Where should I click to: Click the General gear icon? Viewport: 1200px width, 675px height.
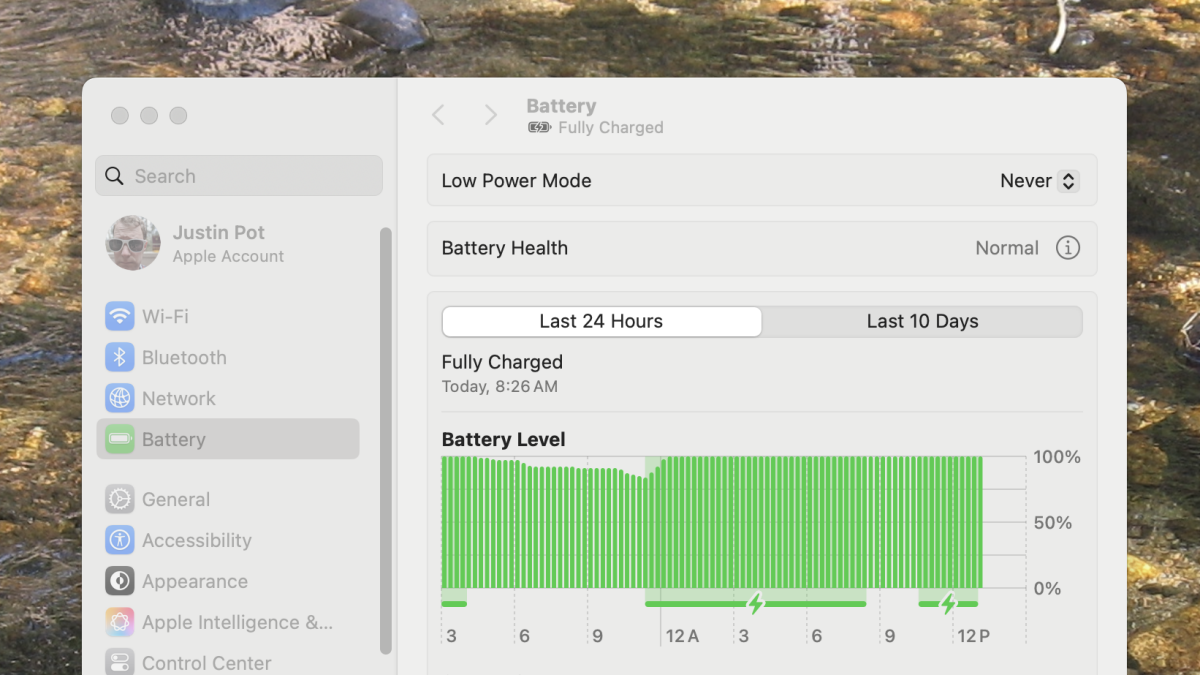pos(120,499)
